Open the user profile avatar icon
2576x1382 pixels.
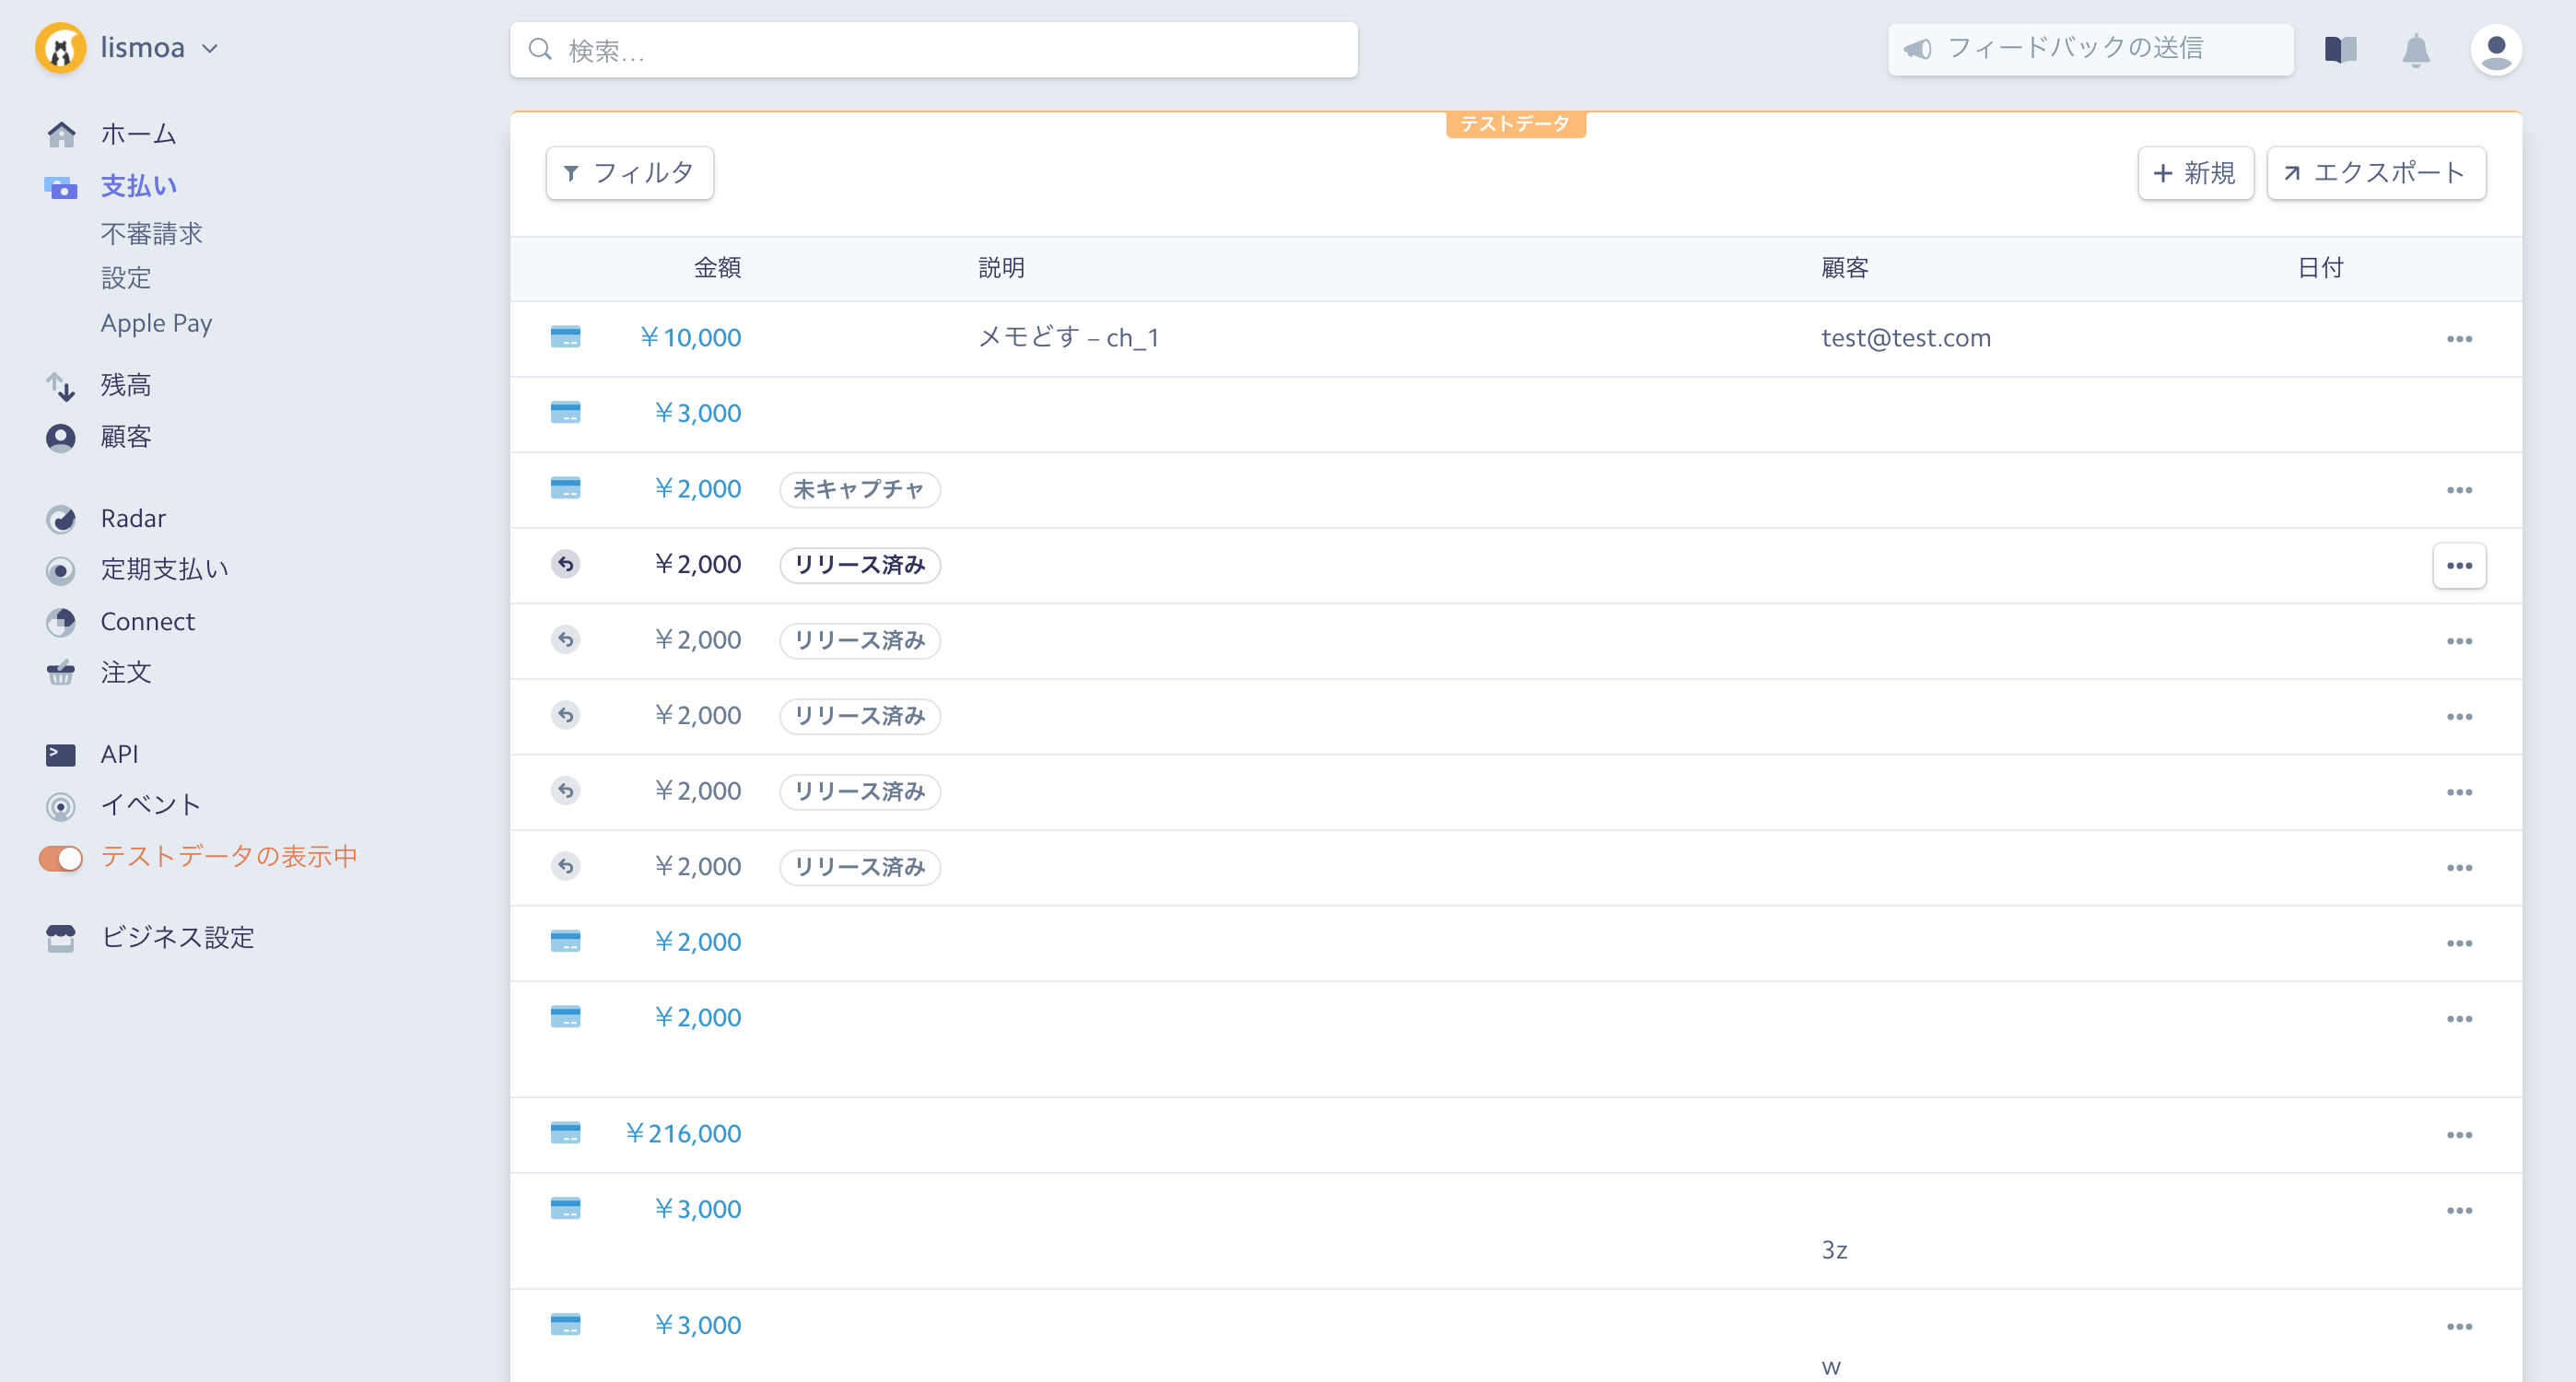2495,50
